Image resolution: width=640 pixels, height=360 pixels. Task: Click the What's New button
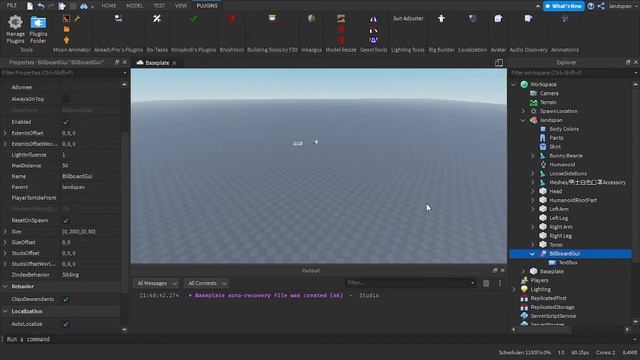564,6
